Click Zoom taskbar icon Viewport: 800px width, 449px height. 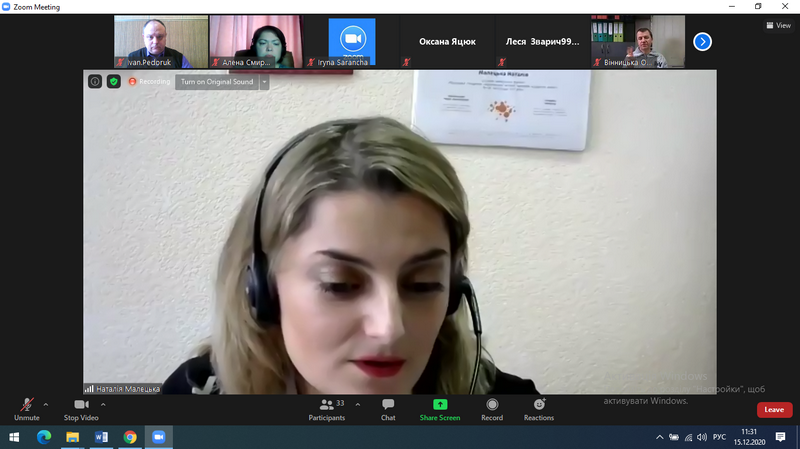click(x=159, y=437)
